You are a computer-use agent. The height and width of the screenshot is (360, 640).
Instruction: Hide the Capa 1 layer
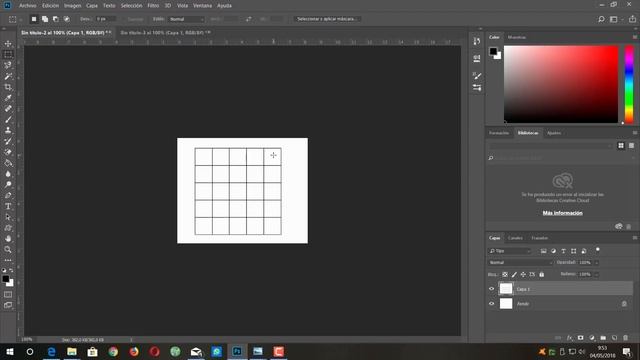click(x=491, y=289)
